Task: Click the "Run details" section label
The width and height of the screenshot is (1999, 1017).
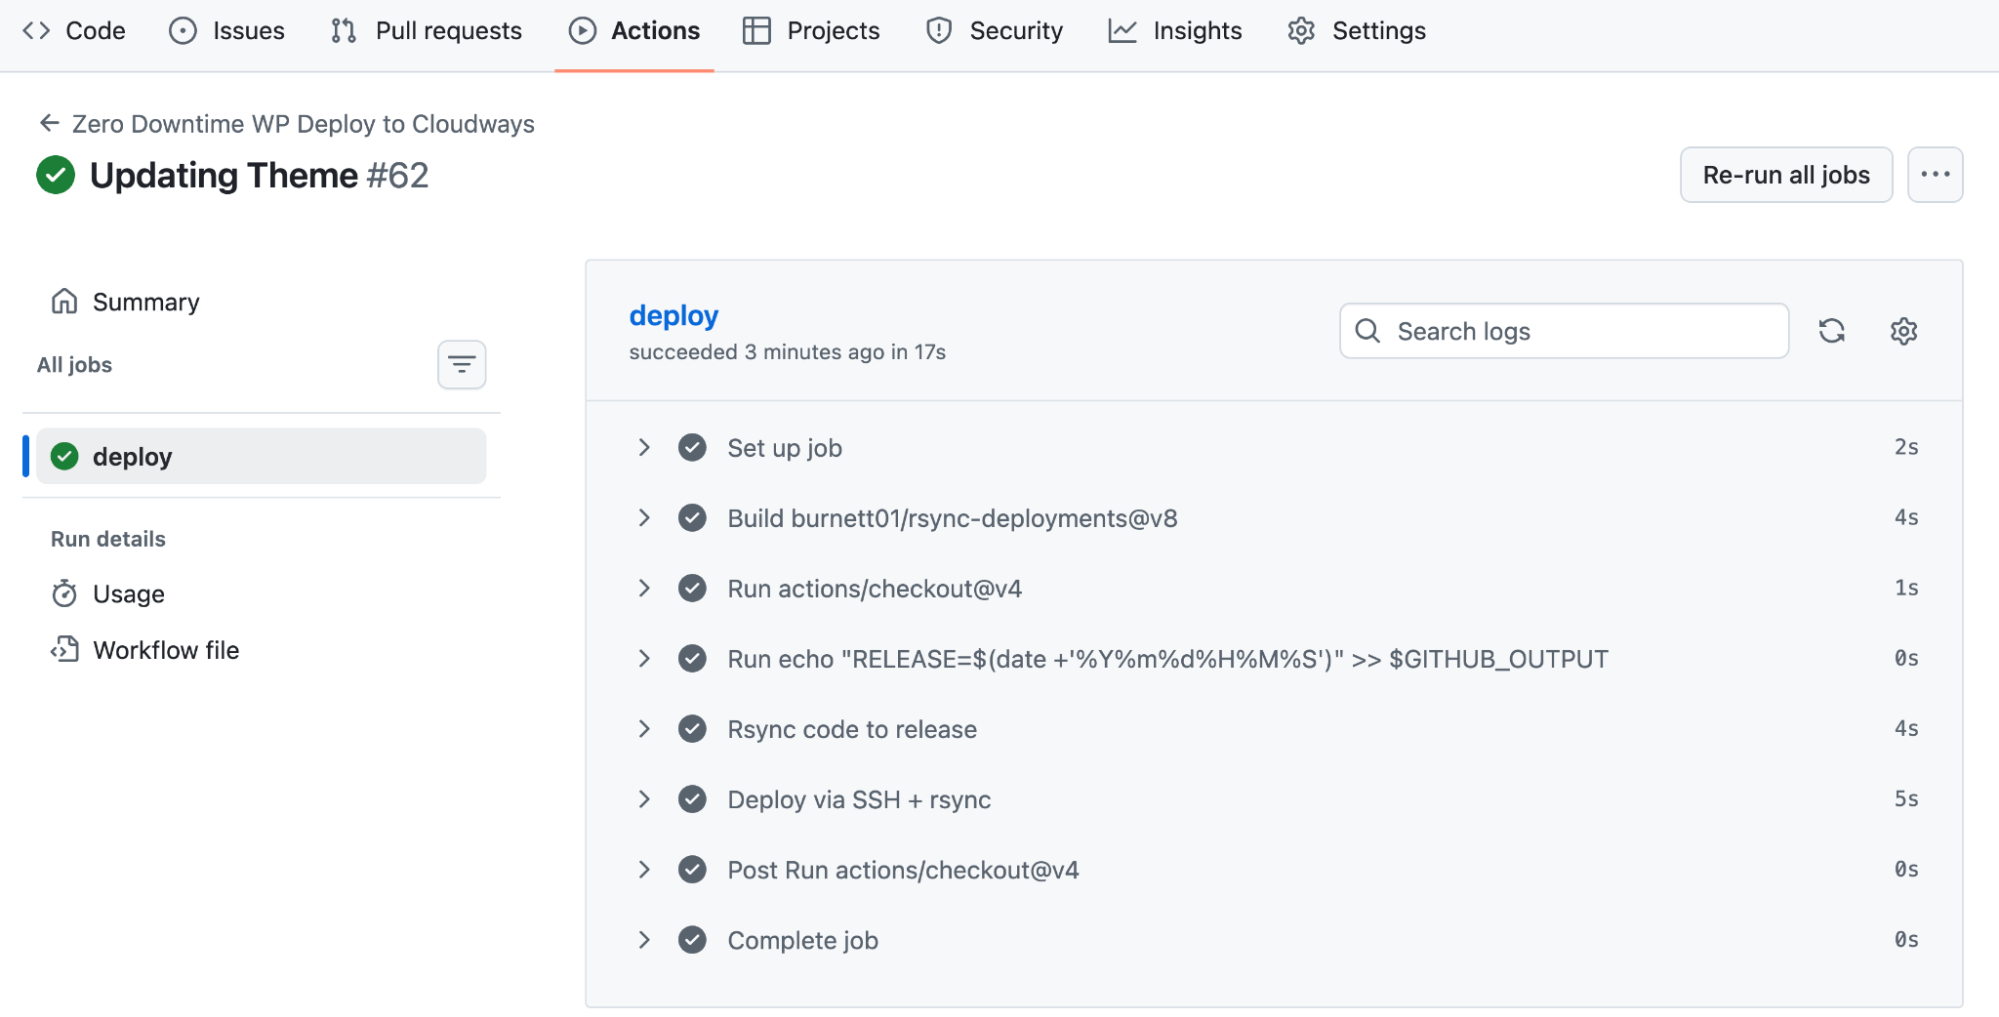Action: click(x=108, y=539)
